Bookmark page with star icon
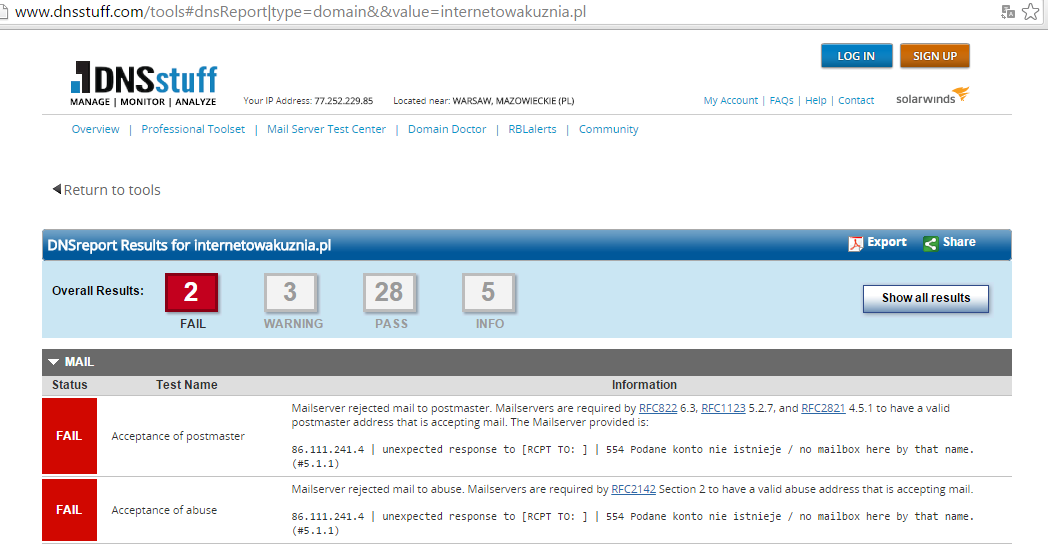This screenshot has height=557, width=1048. (1031, 11)
